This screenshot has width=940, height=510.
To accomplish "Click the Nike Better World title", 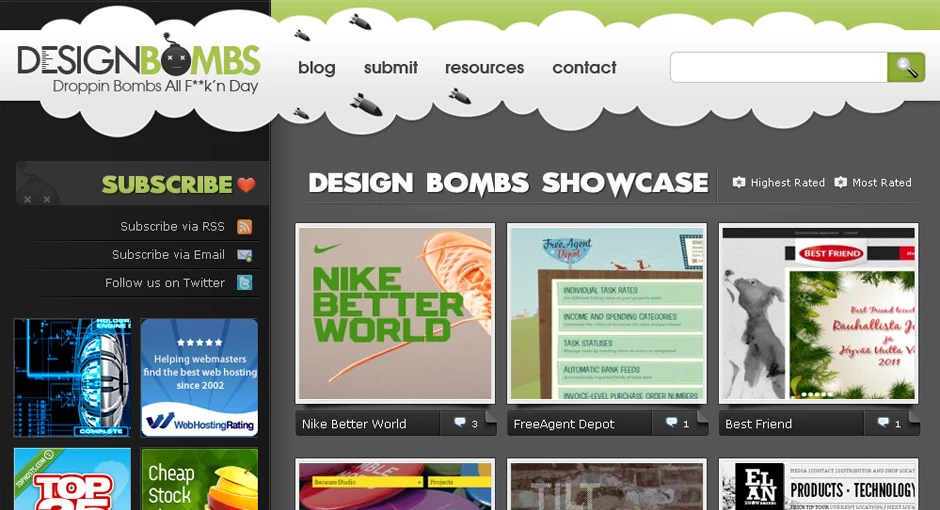I will pos(354,424).
